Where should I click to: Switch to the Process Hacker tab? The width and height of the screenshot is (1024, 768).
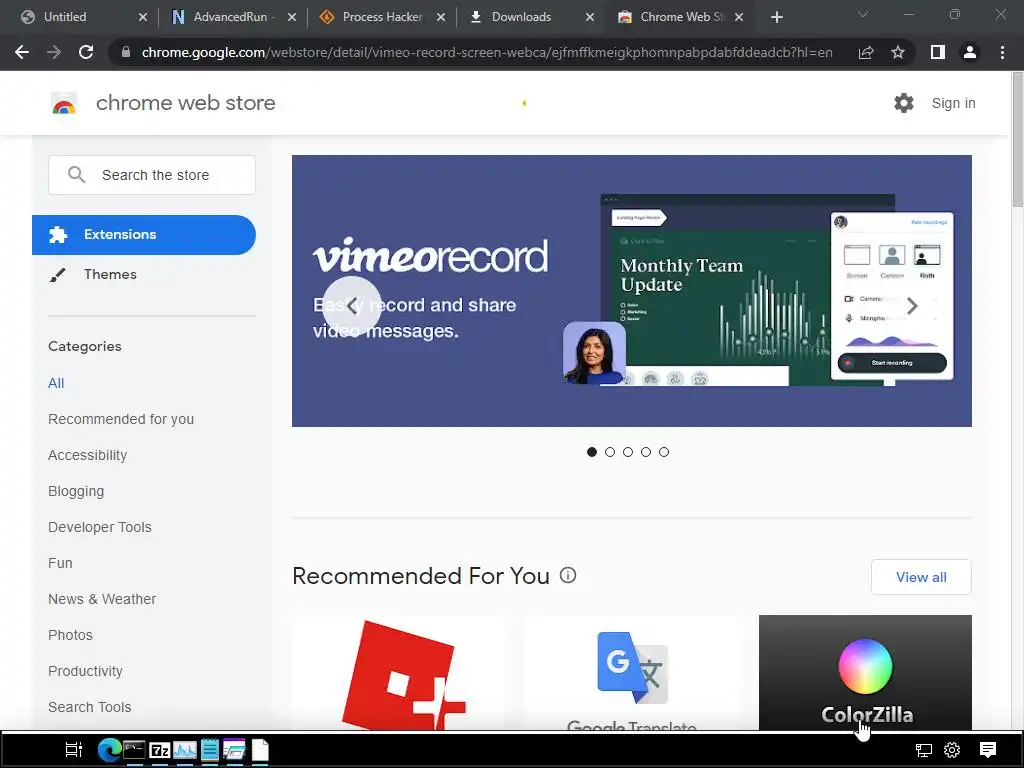pos(383,17)
